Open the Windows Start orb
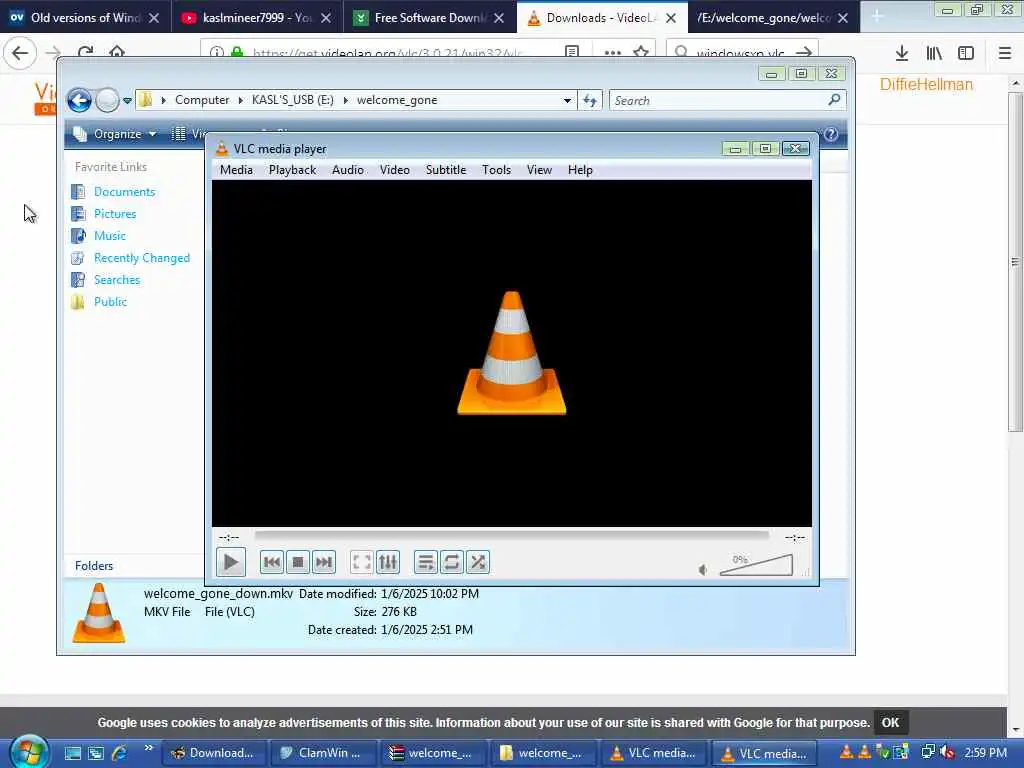 click(28, 752)
